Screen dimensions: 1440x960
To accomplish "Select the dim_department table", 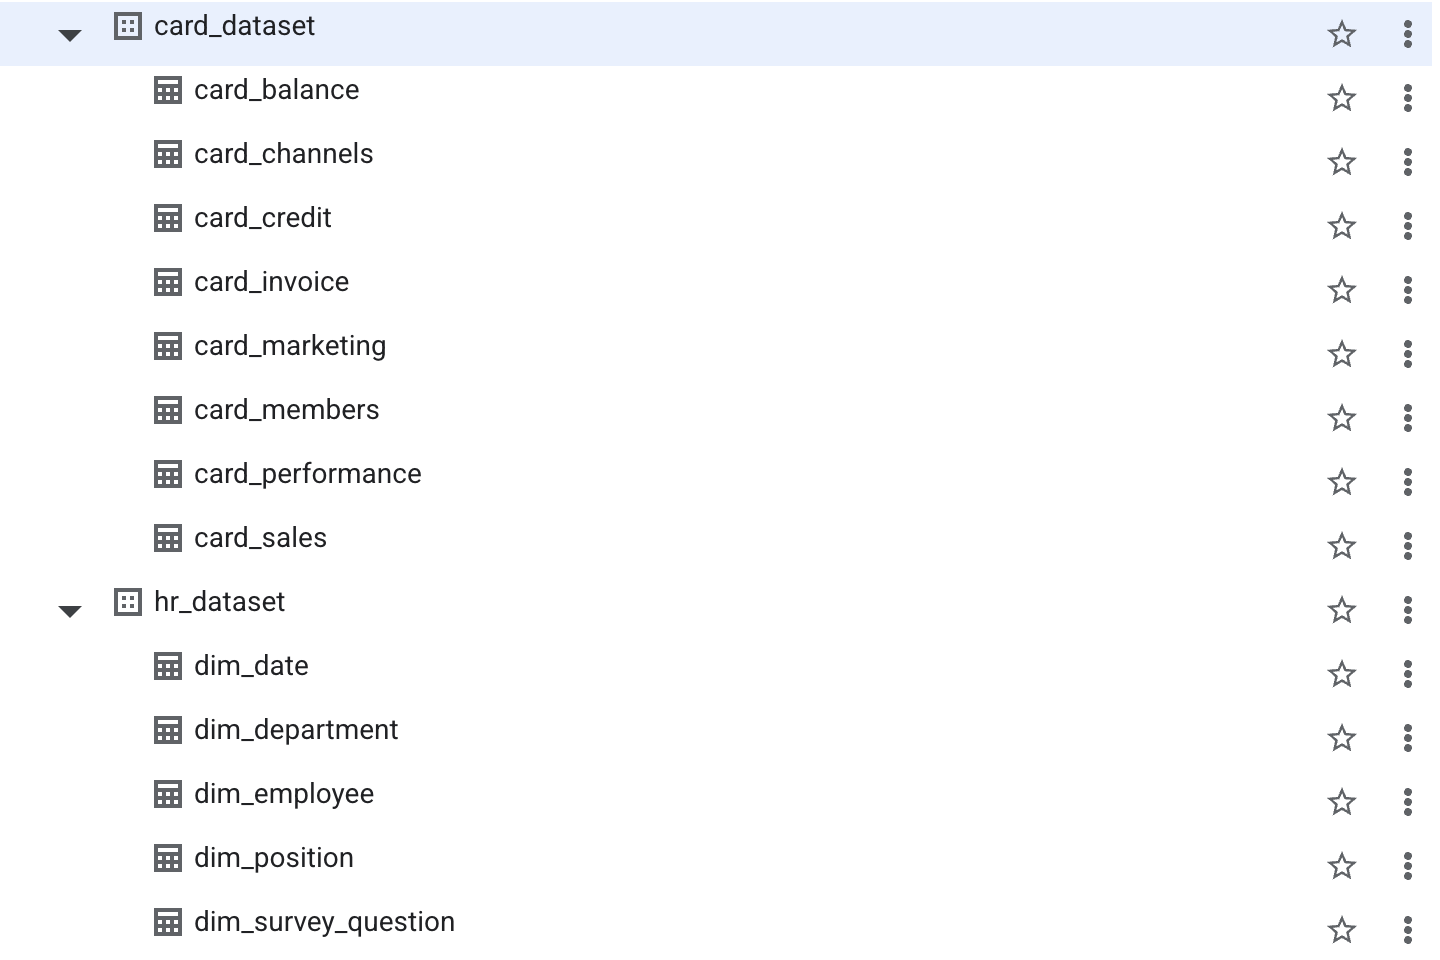I will [x=296, y=730].
